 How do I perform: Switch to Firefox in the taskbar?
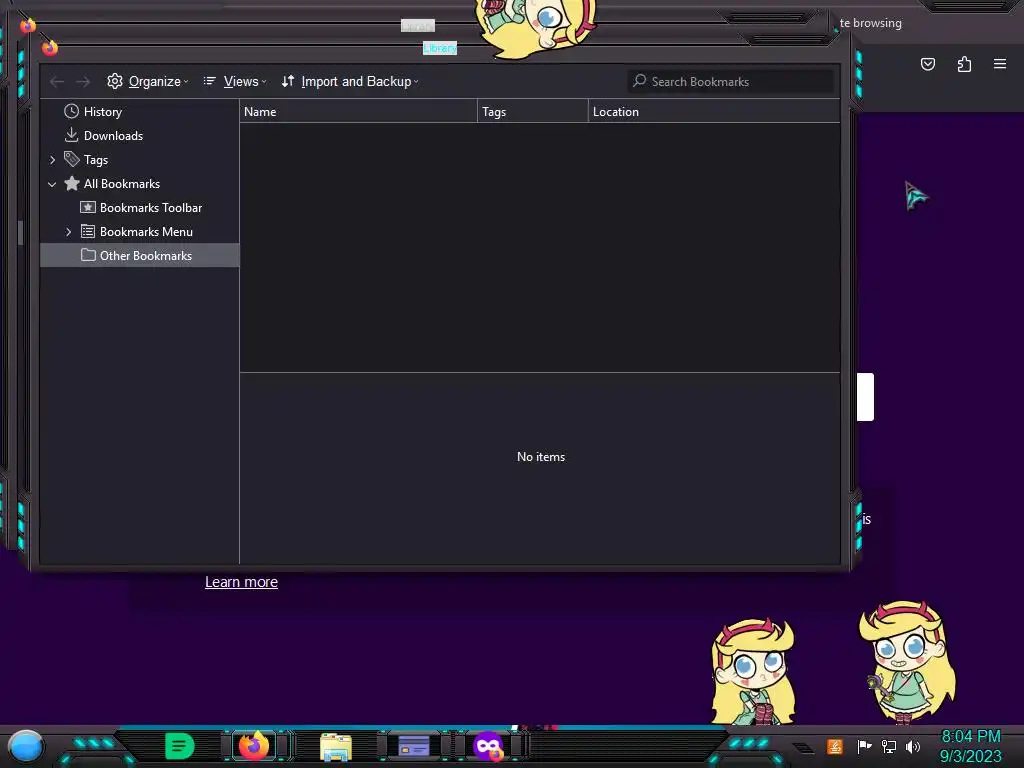(254, 746)
